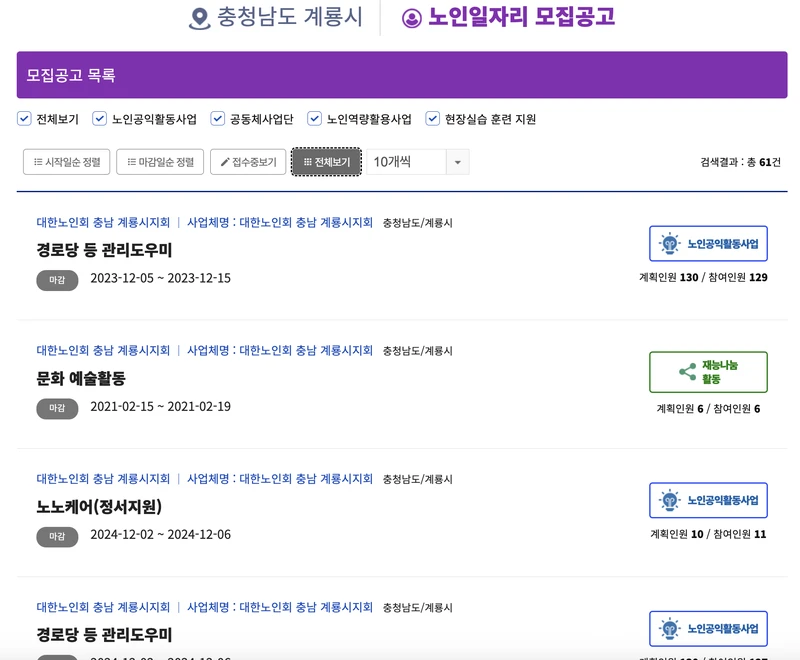Disable the 공동체사업단 filter checkbox
Screen dimensions: 800x660
215,117
